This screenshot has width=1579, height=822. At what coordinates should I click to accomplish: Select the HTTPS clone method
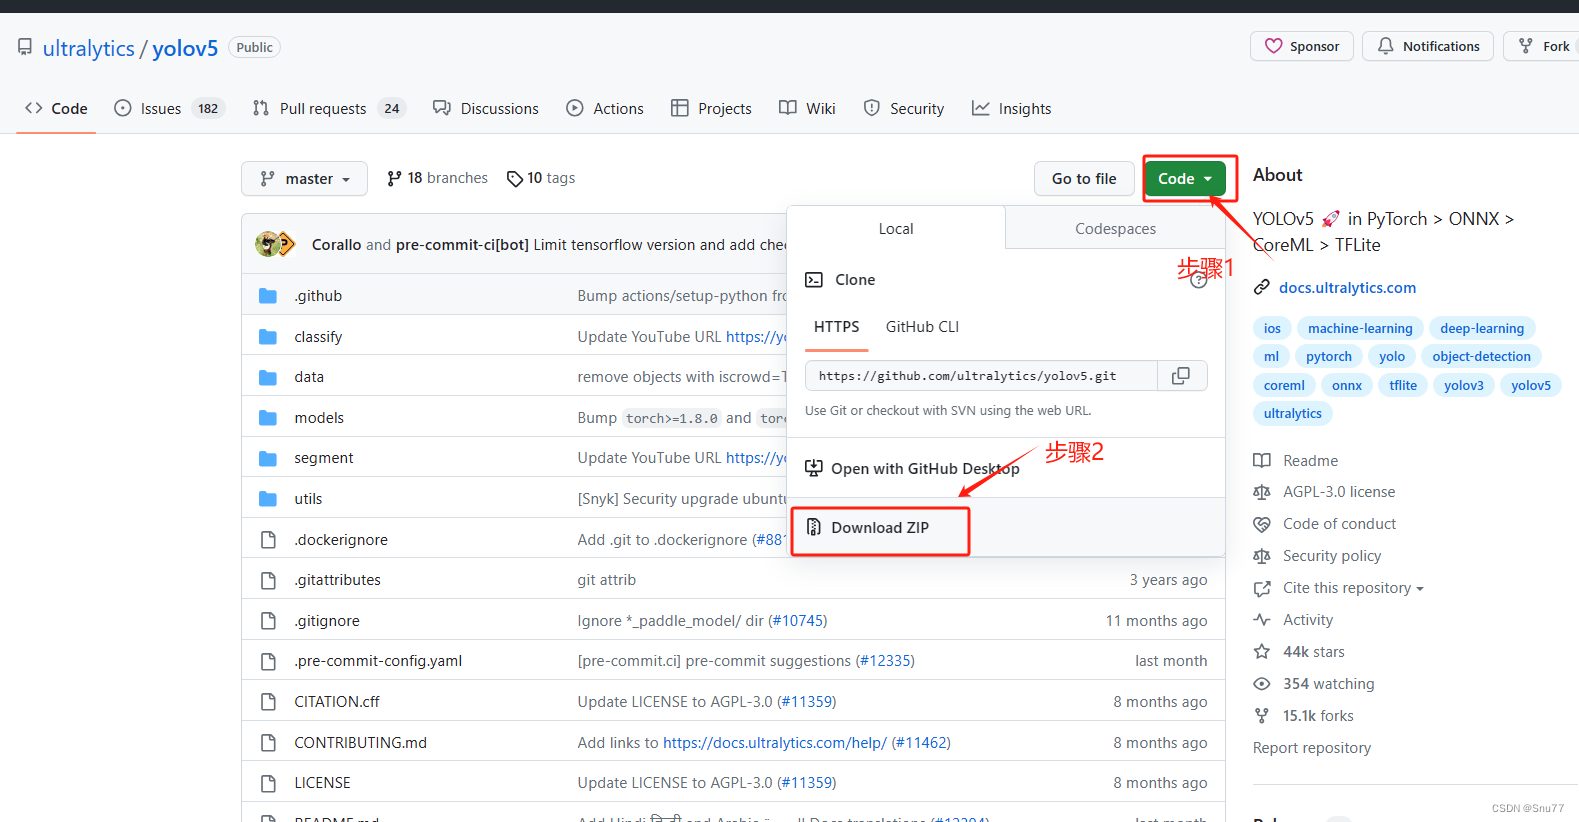click(836, 327)
